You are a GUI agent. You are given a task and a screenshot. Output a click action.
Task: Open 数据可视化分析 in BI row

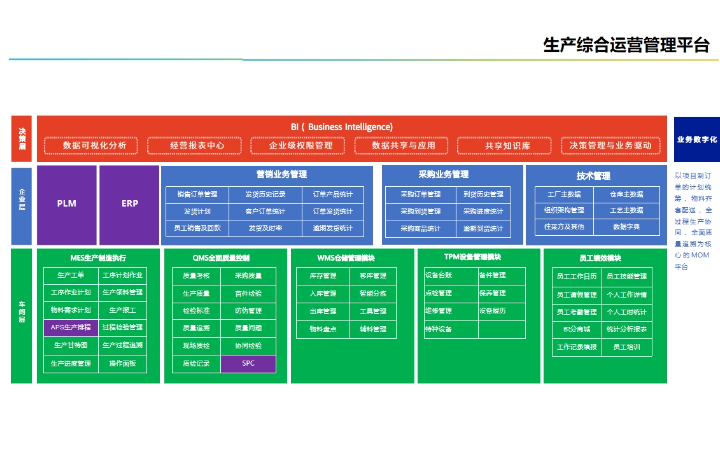(x=94, y=146)
